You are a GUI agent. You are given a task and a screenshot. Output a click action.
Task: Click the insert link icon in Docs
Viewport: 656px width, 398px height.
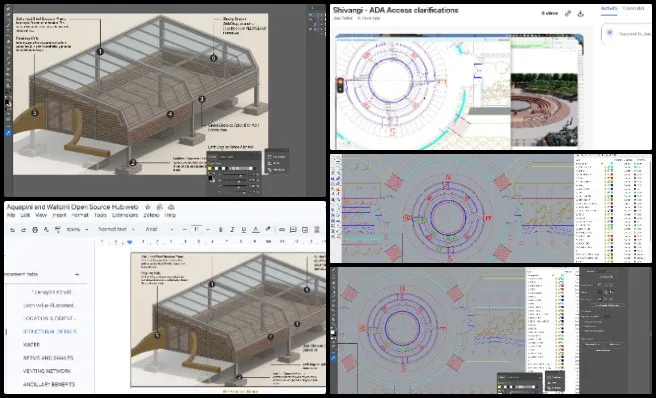(x=282, y=229)
